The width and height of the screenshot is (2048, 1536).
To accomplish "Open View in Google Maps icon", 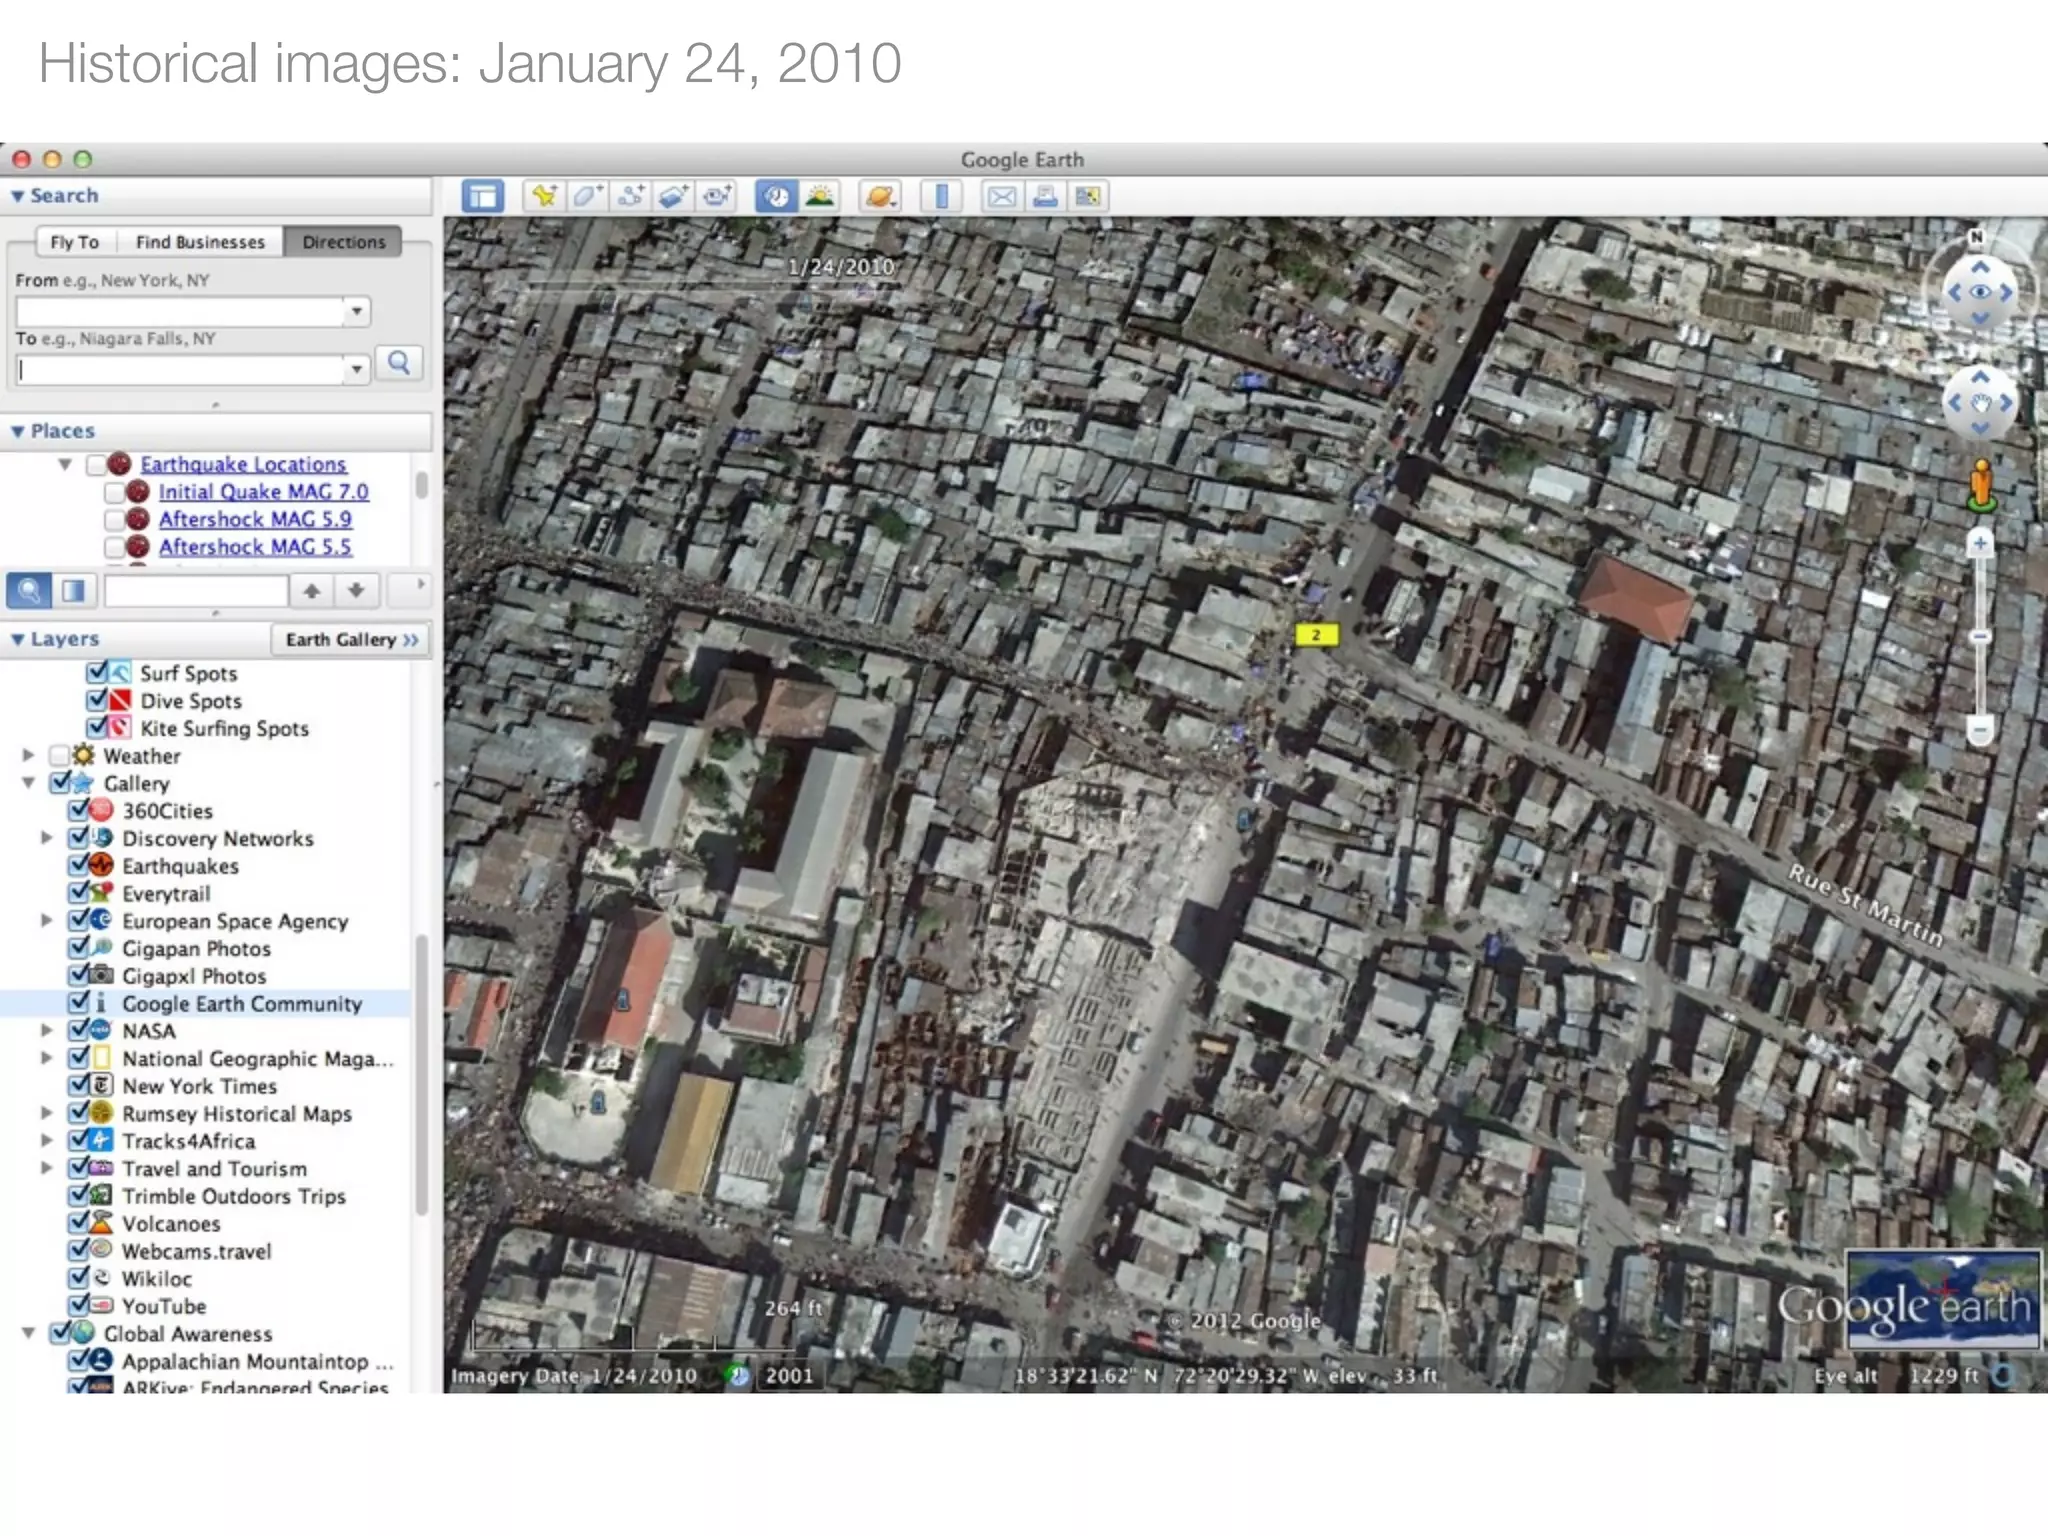I will coord(1088,196).
